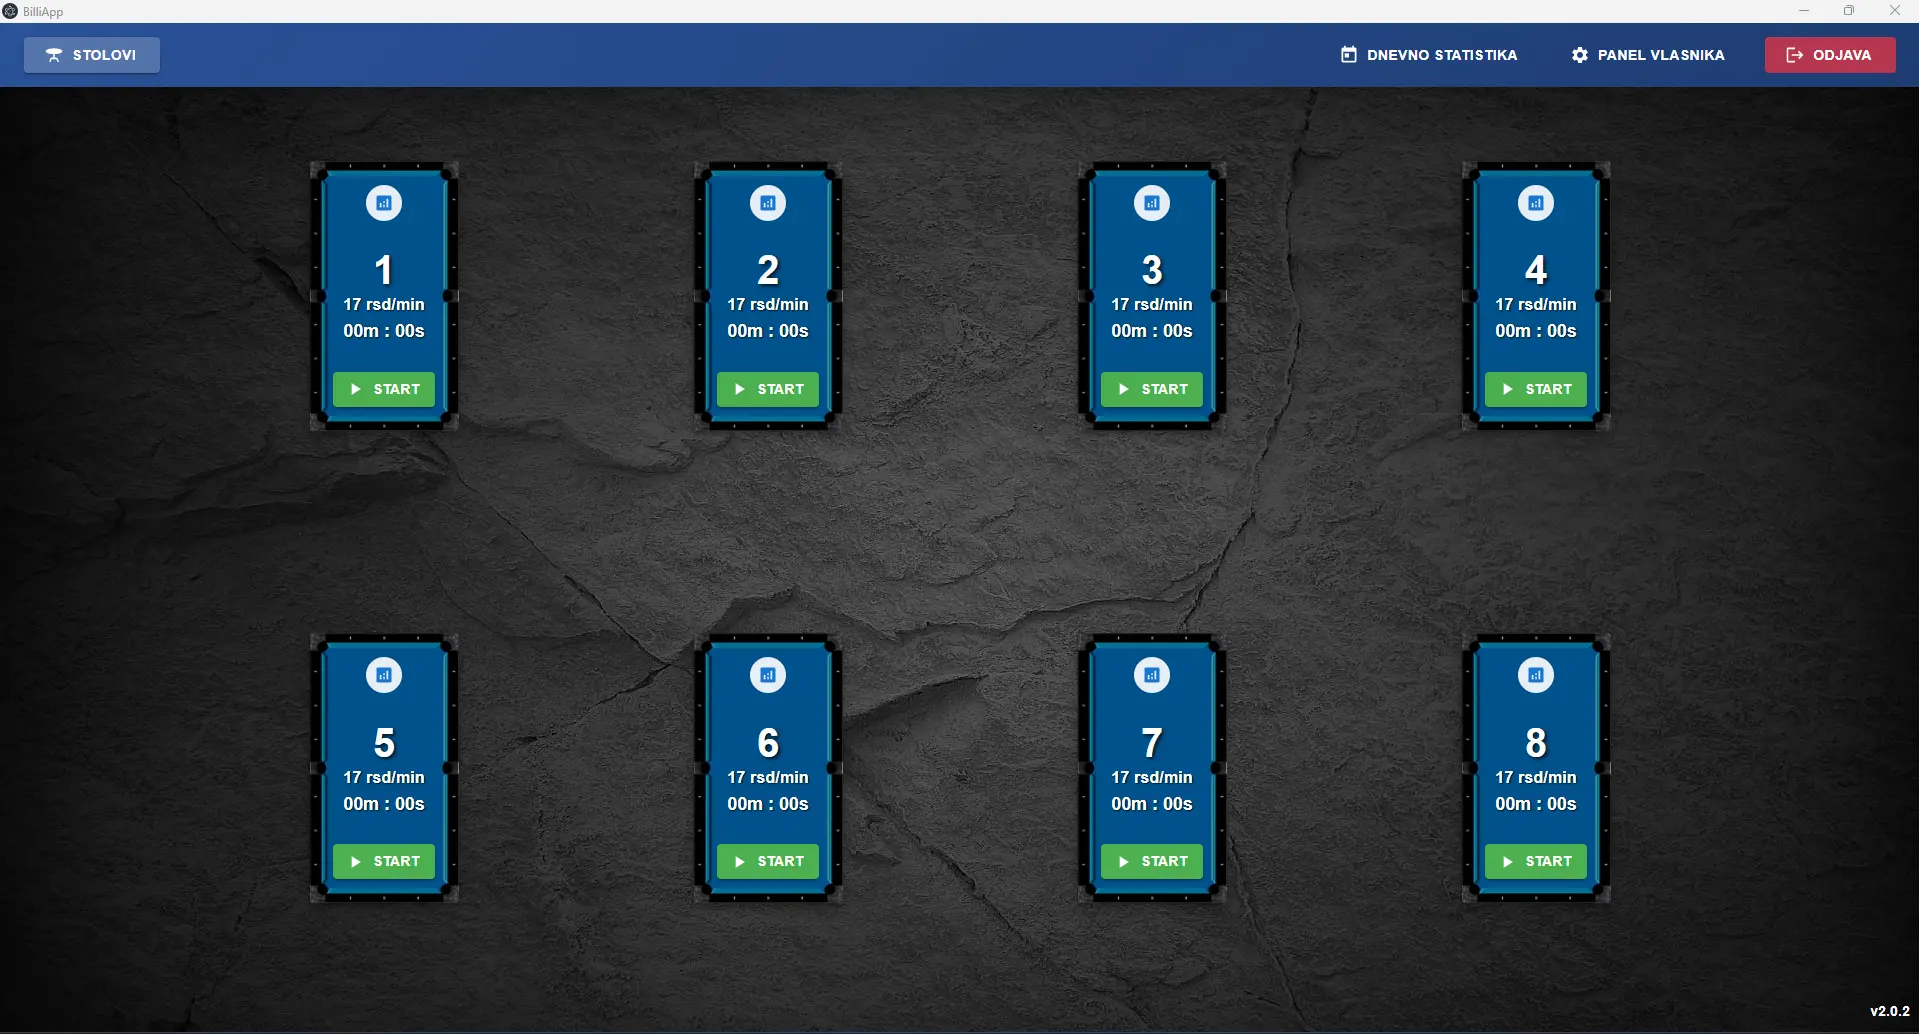Viewport: 1919px width, 1034px height.
Task: Start the timer on table 4
Action: tap(1536, 389)
